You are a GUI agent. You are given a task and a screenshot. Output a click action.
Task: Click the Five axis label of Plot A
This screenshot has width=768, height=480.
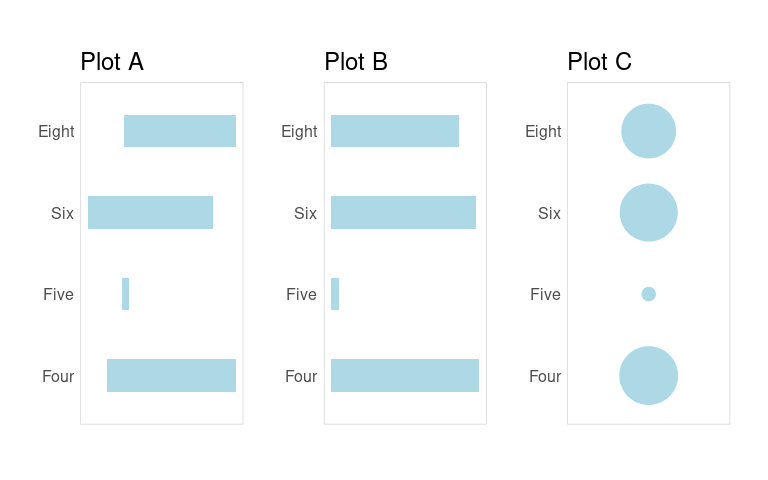click(x=58, y=294)
